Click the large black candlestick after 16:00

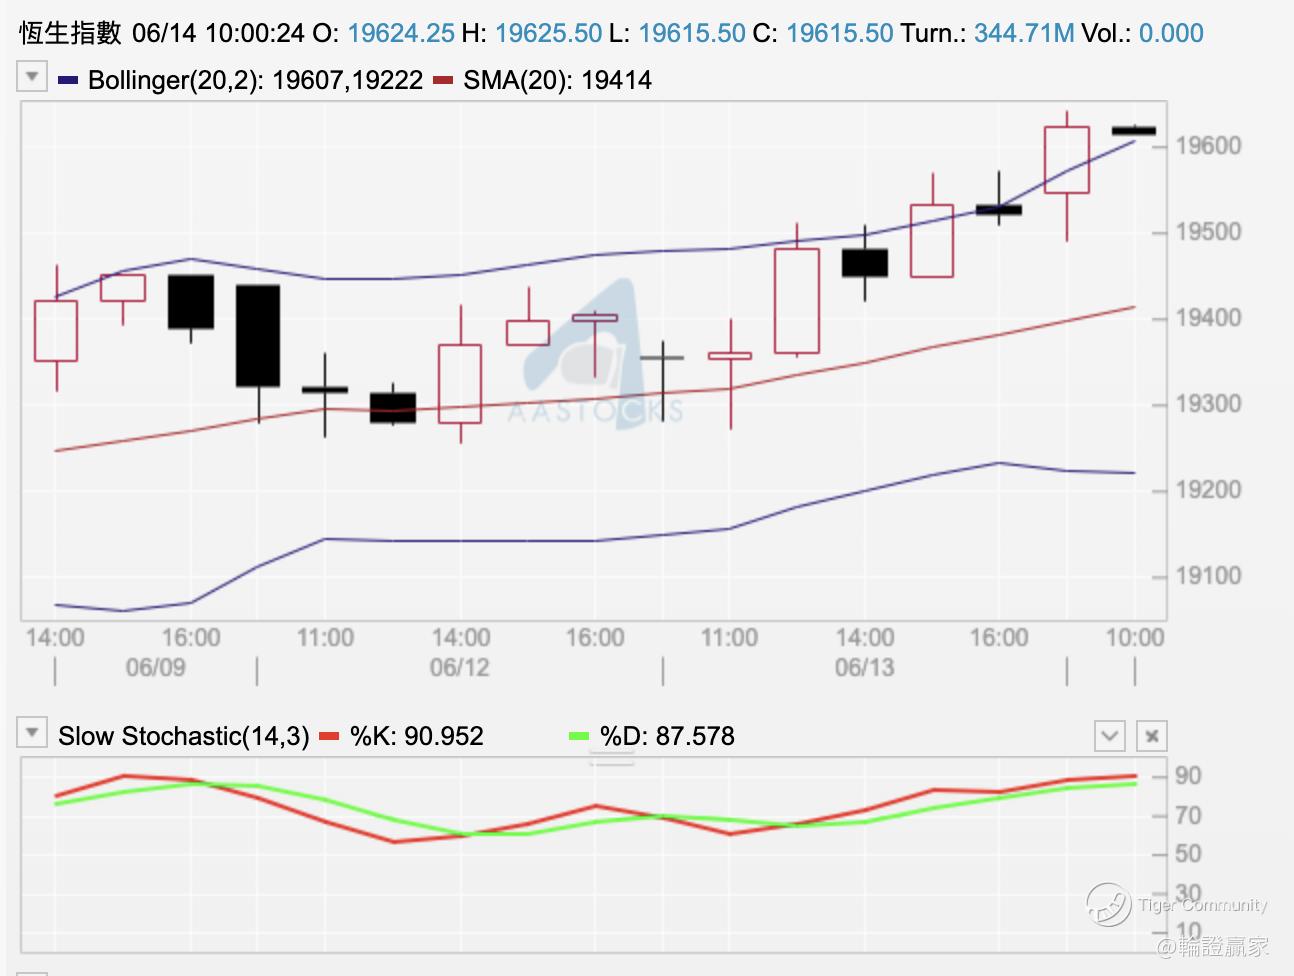tap(258, 336)
